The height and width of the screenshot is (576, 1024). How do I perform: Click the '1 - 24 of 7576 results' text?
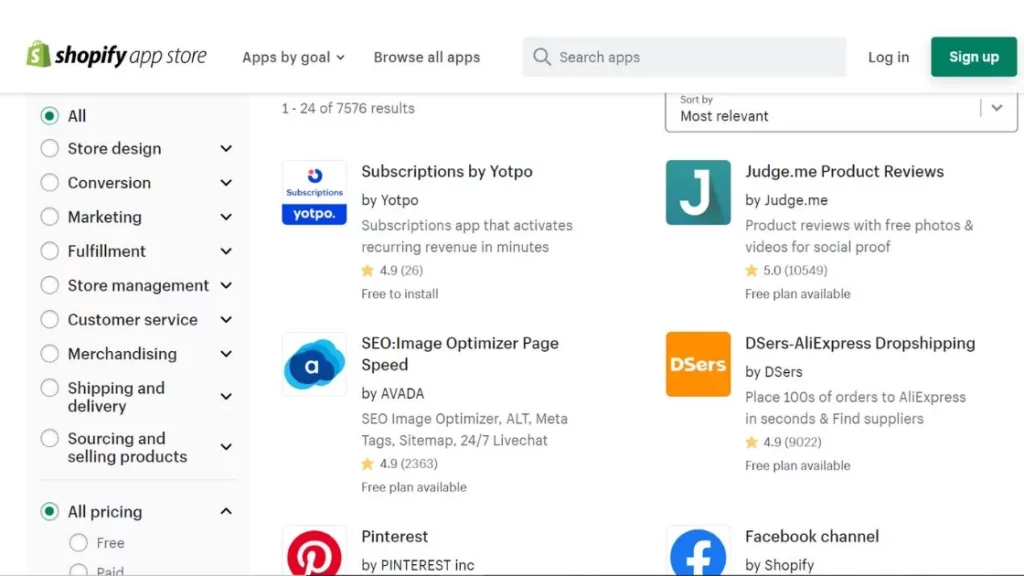[348, 108]
